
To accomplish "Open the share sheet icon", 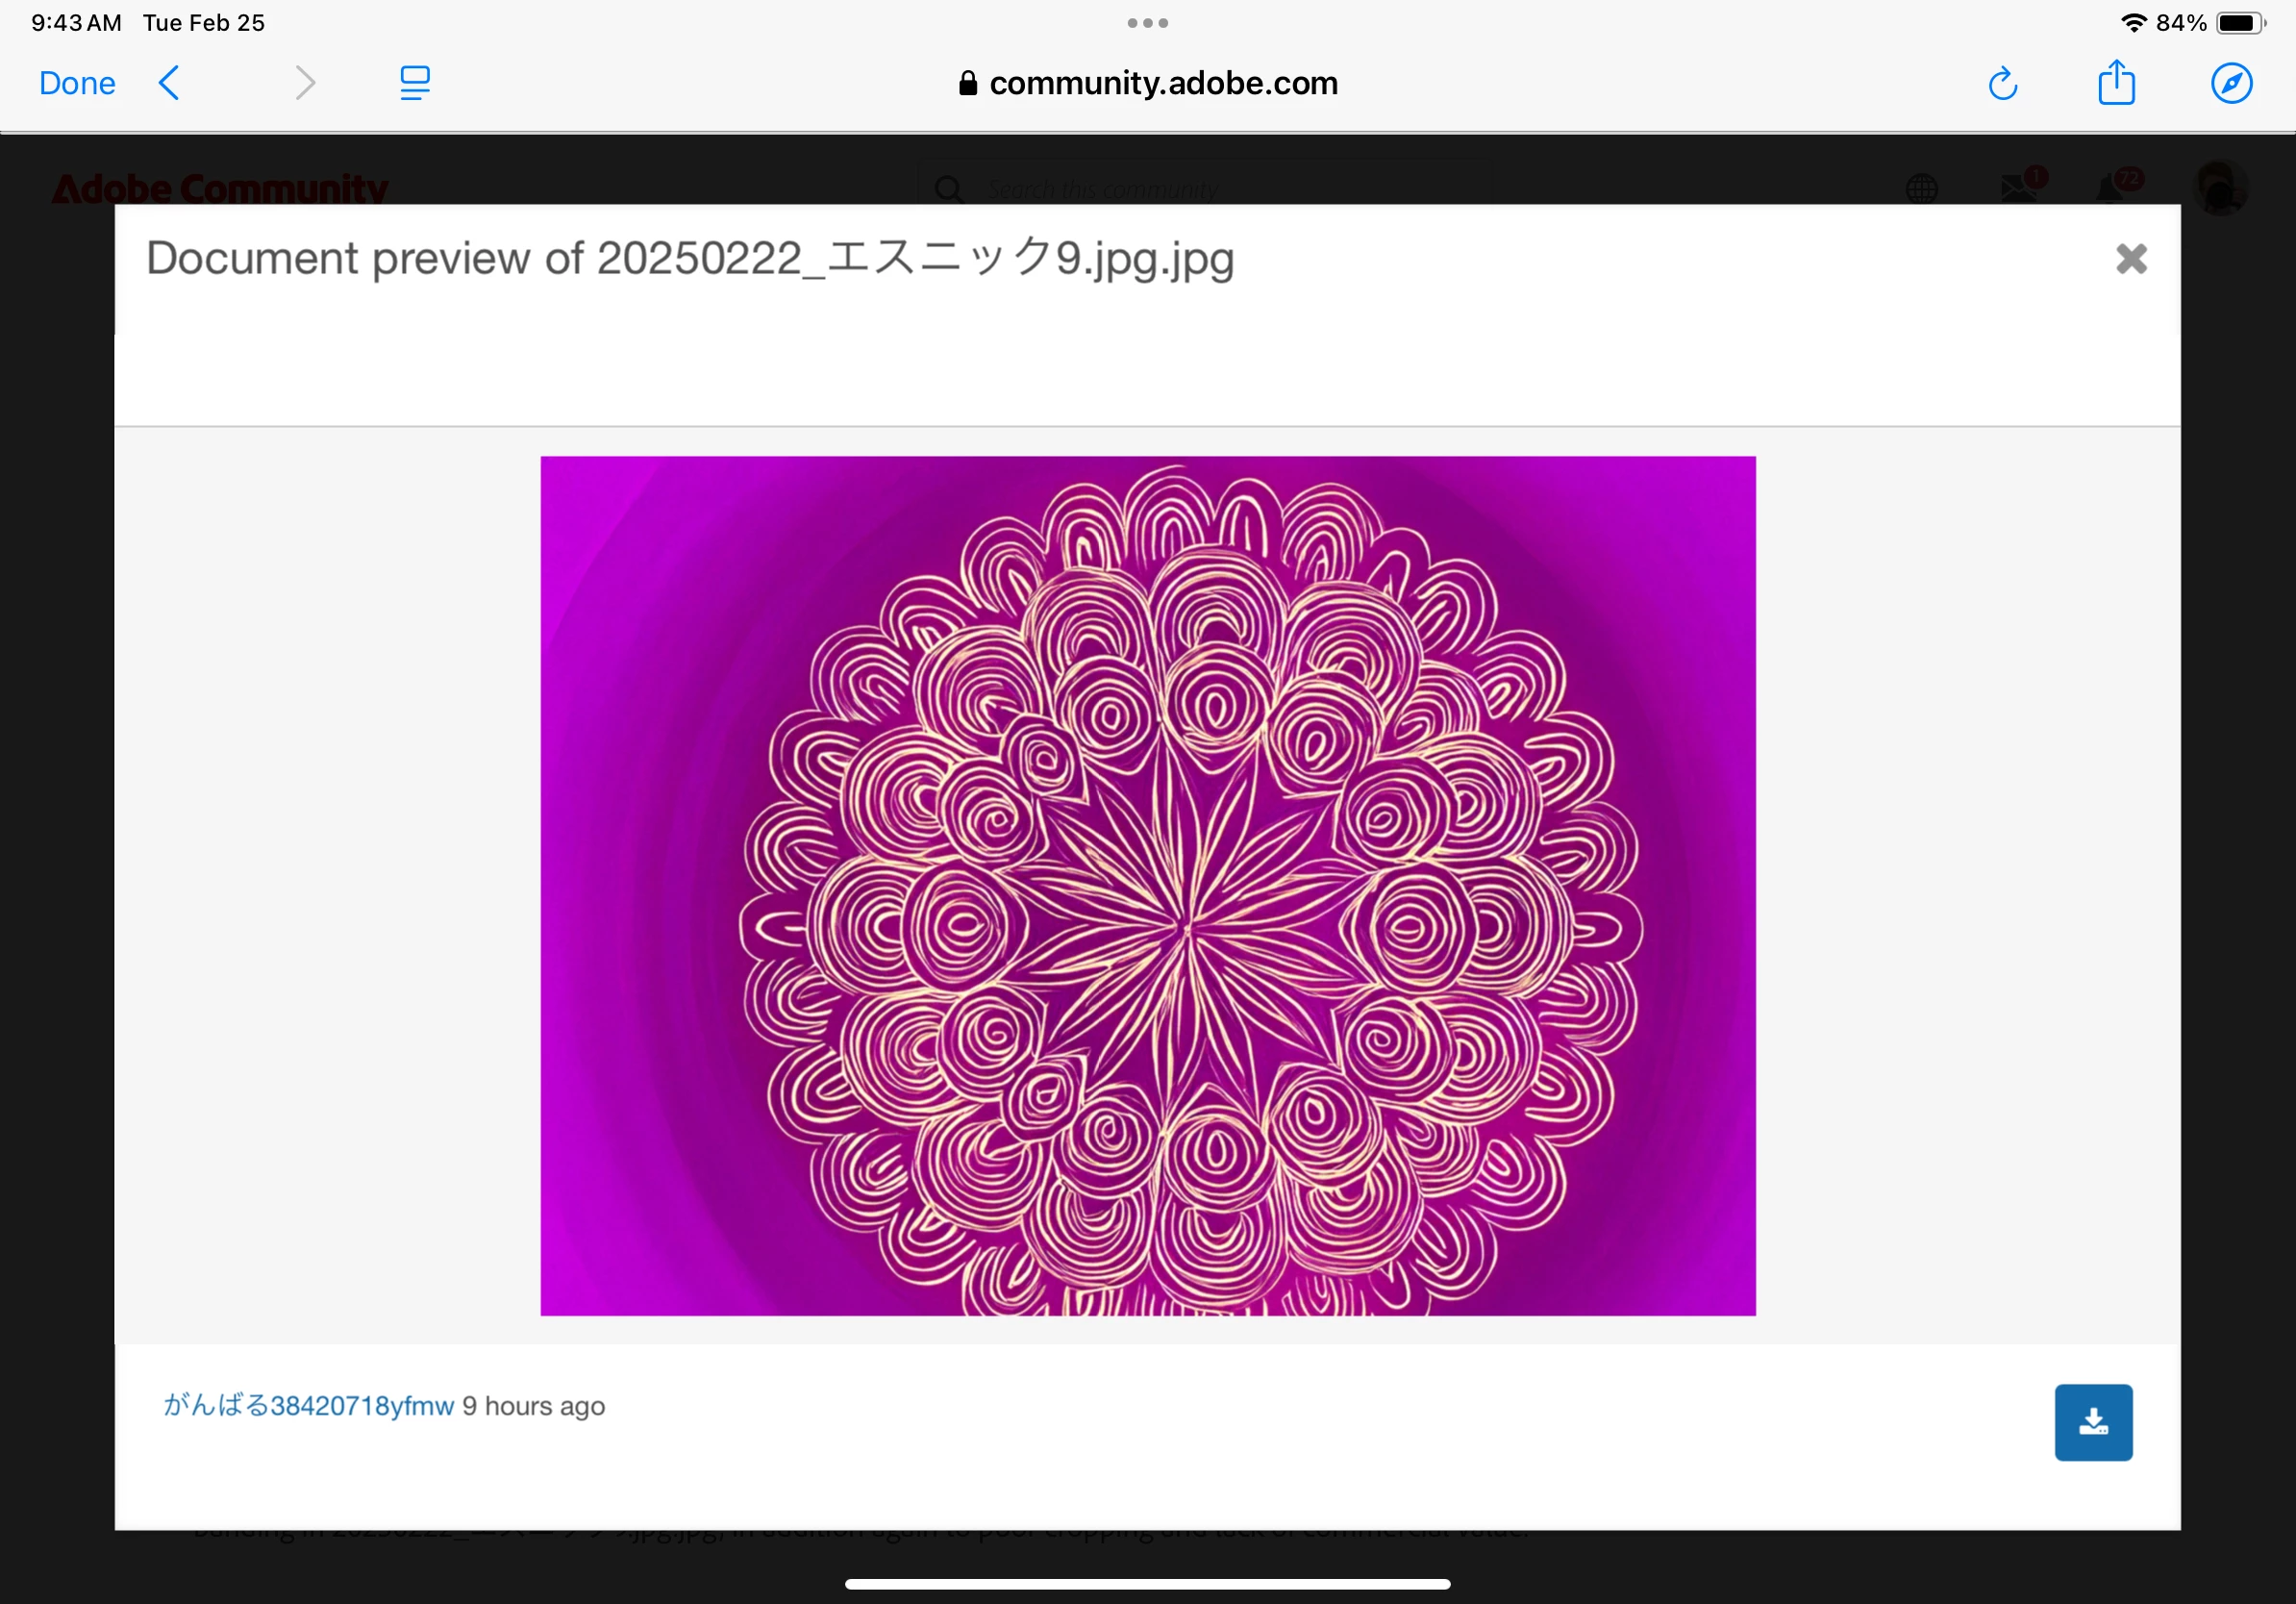I will click(2116, 83).
